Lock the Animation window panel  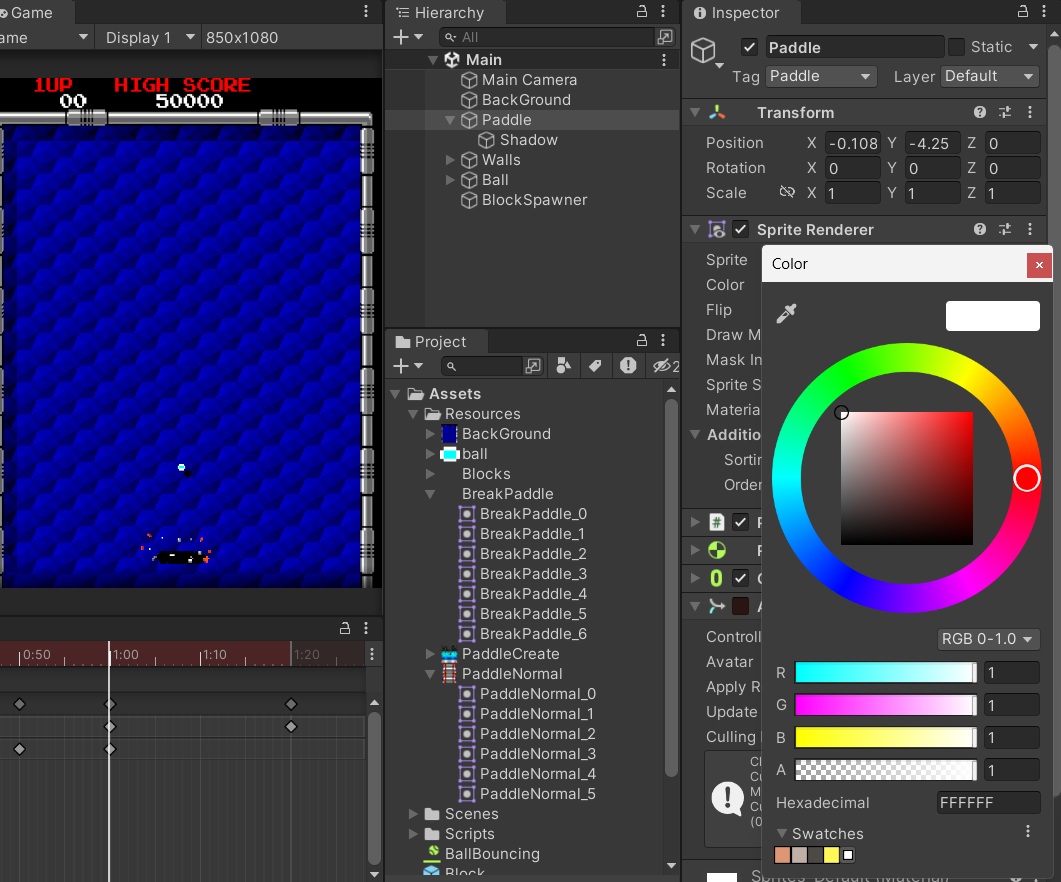[344, 628]
